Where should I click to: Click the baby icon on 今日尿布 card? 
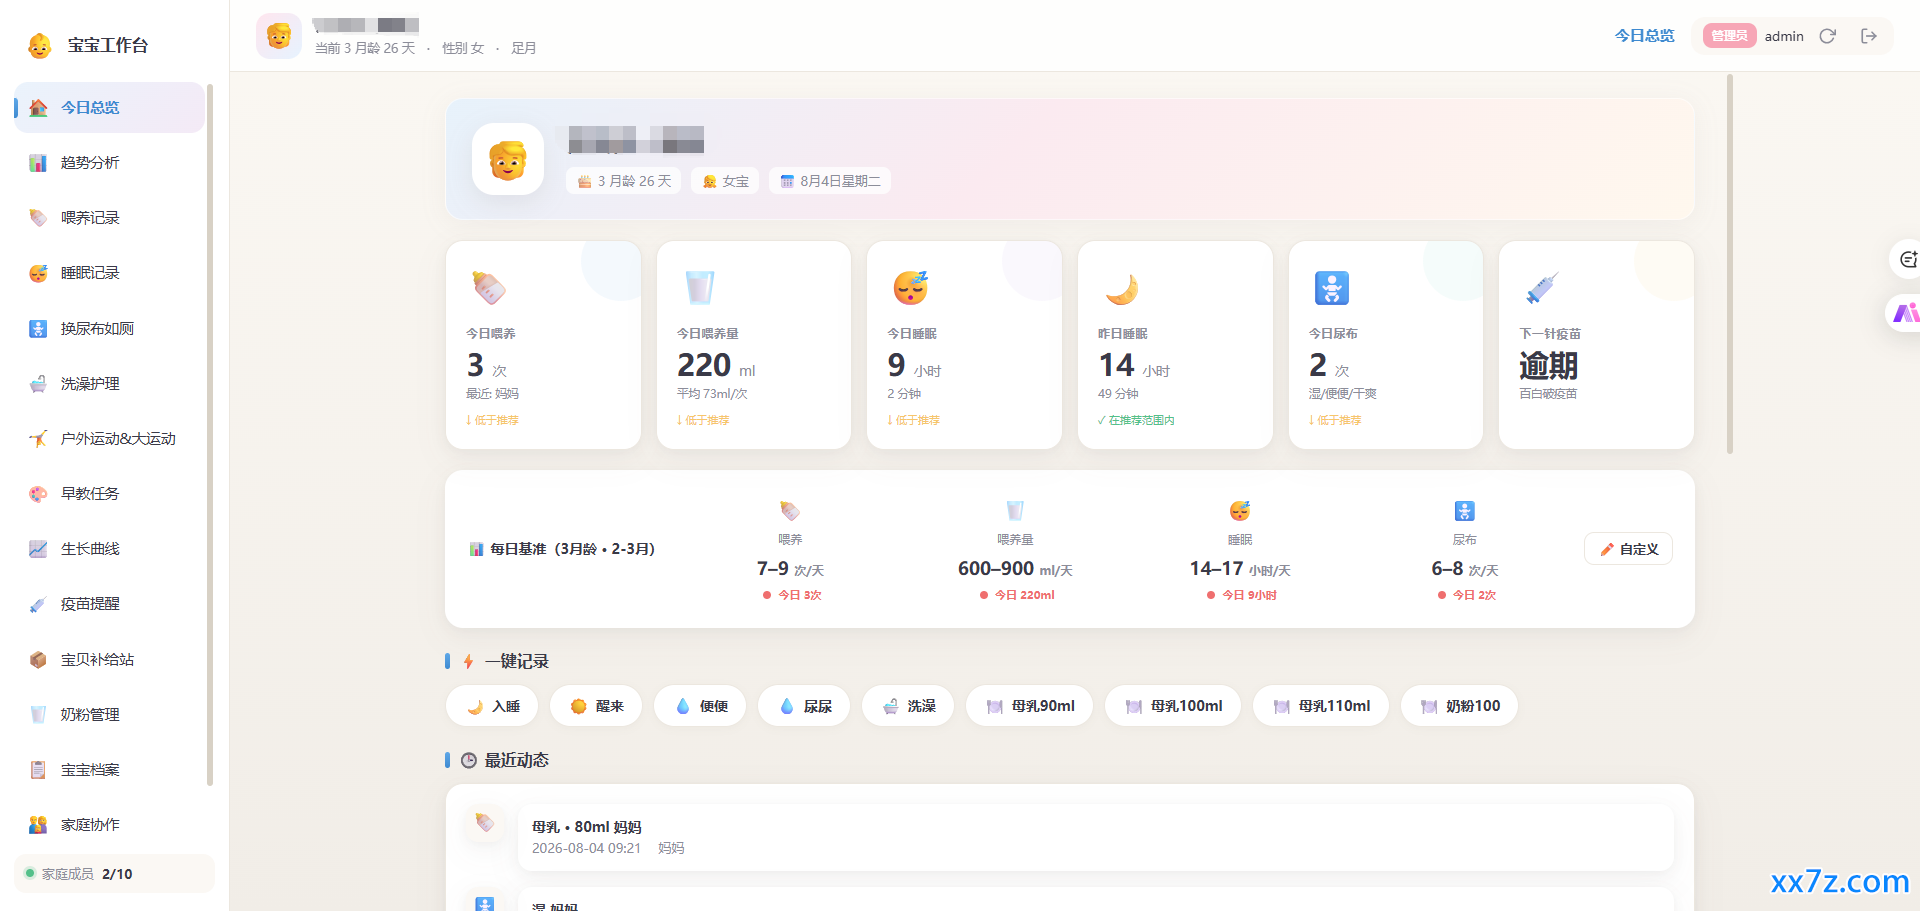pos(1332,288)
